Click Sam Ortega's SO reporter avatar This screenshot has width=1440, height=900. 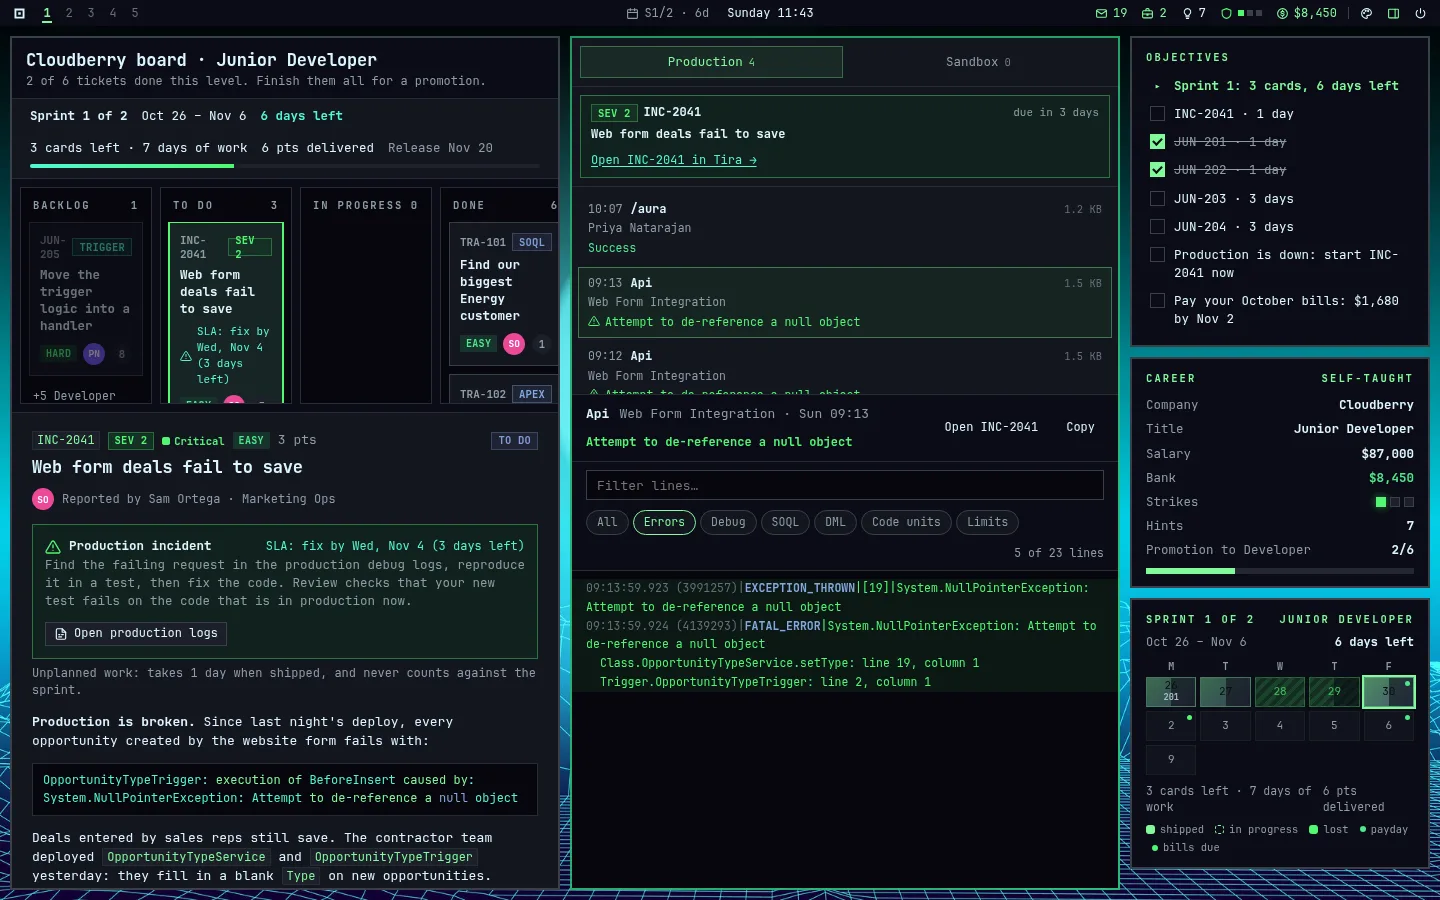tap(43, 499)
